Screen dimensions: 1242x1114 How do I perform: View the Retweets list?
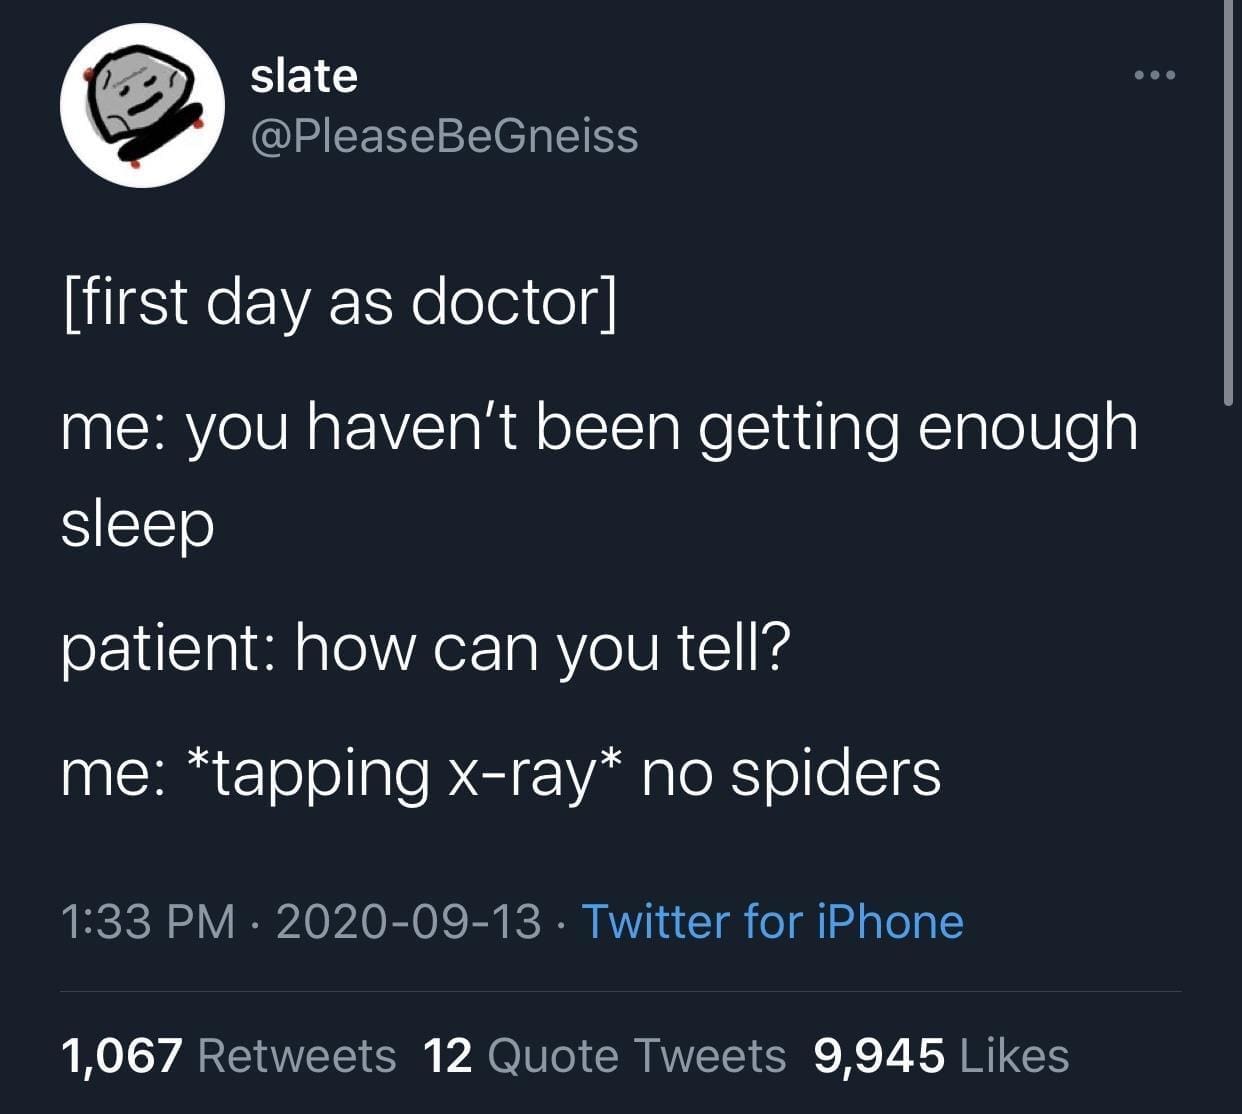point(297,1056)
